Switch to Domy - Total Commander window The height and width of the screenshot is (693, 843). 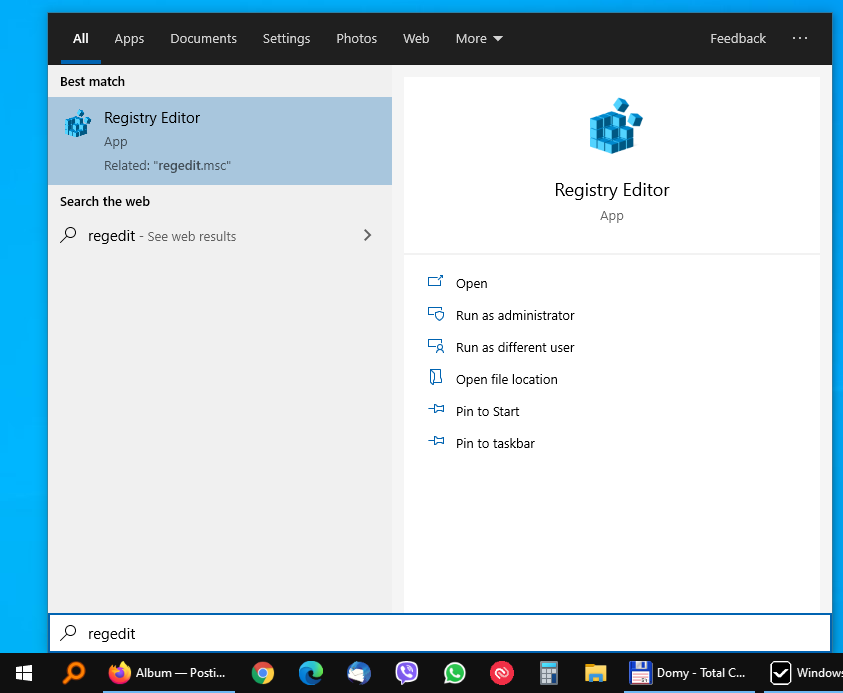coord(689,673)
